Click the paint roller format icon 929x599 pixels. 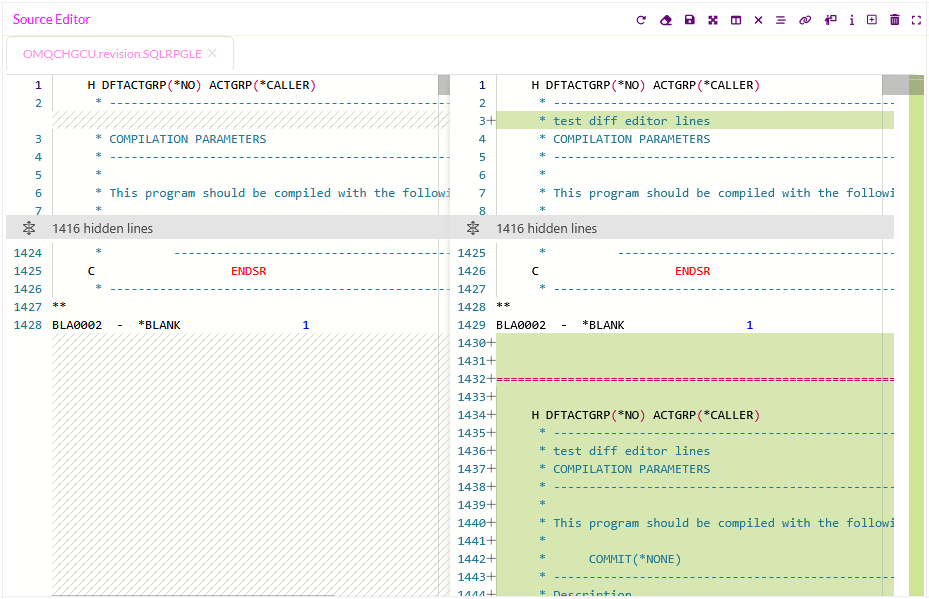[x=830, y=20]
